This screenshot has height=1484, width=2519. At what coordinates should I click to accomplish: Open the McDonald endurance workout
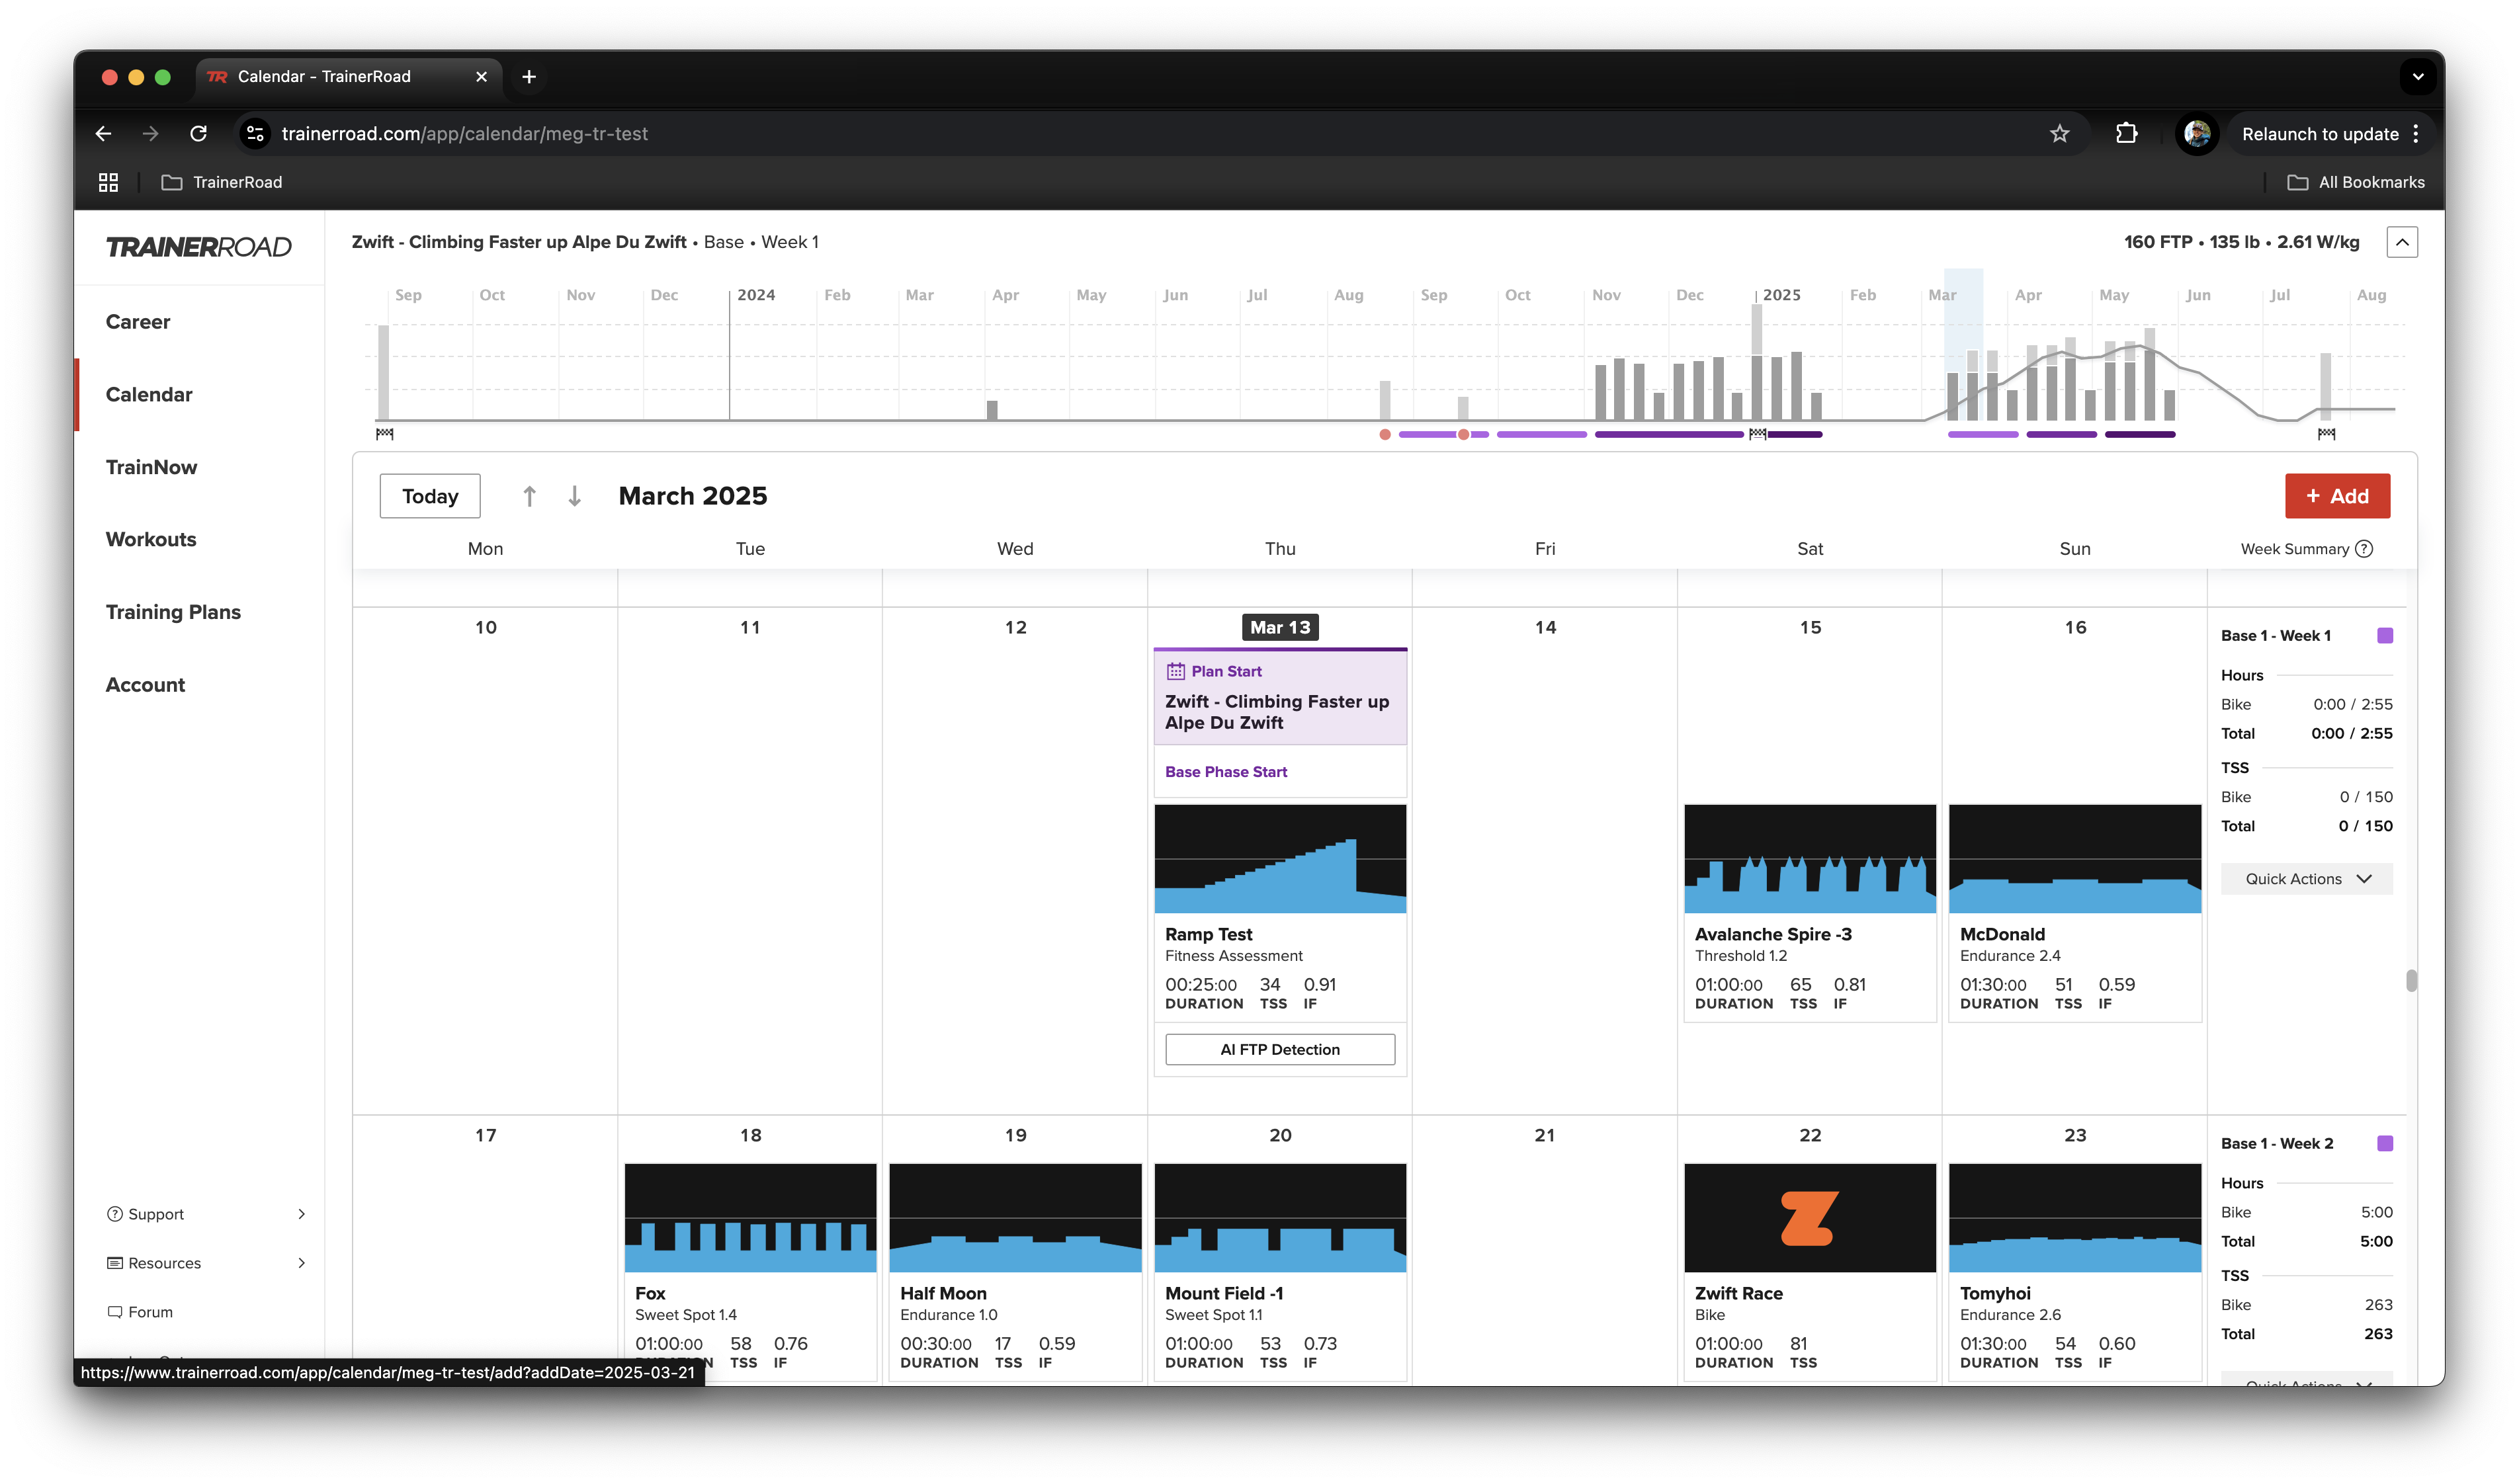[2074, 913]
